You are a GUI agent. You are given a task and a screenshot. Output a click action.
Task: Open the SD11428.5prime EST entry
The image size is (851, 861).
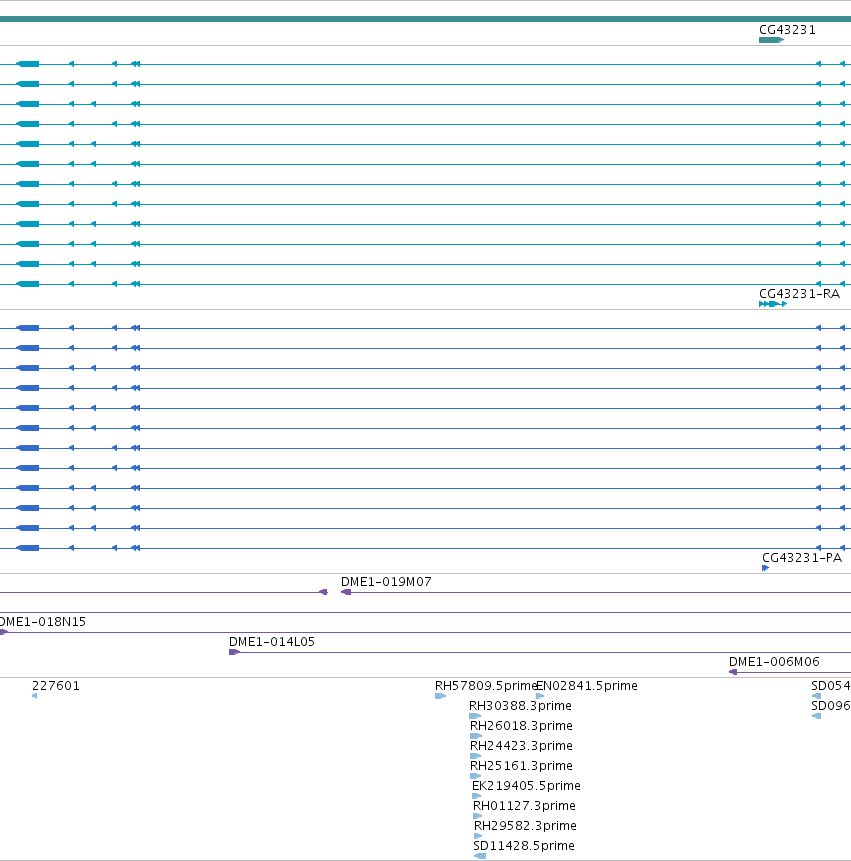pos(524,846)
